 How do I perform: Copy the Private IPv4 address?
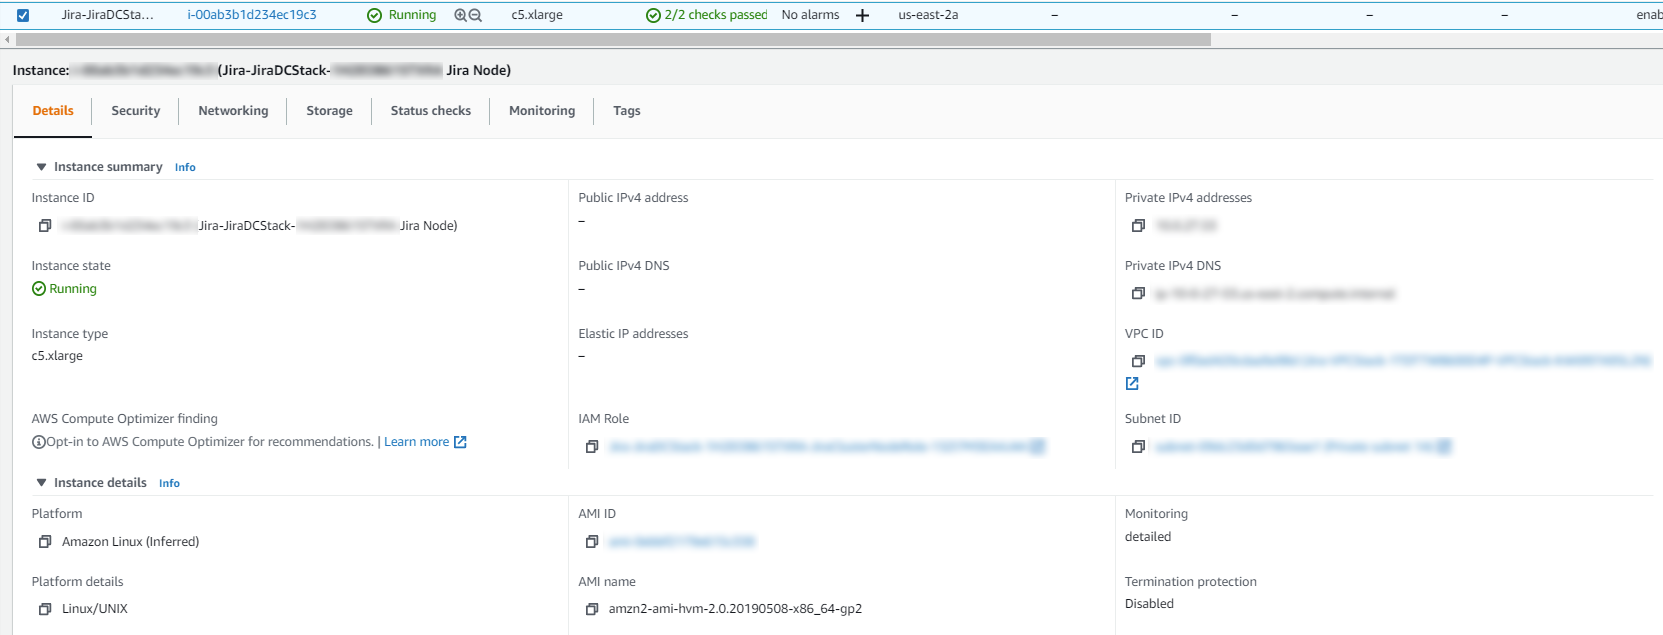pos(1138,226)
